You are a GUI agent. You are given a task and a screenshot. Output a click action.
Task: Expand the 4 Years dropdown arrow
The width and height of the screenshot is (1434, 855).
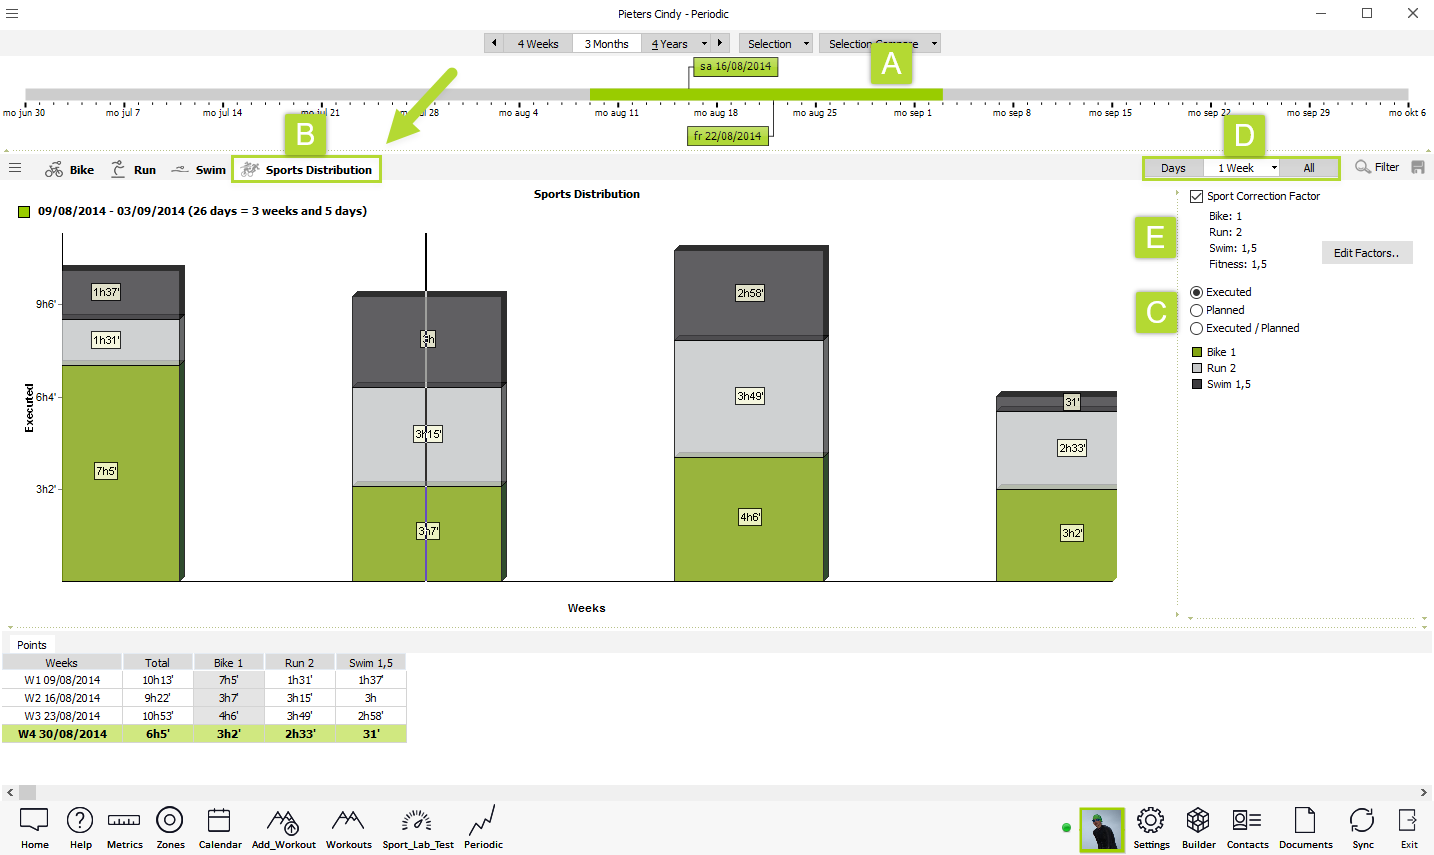tap(704, 44)
